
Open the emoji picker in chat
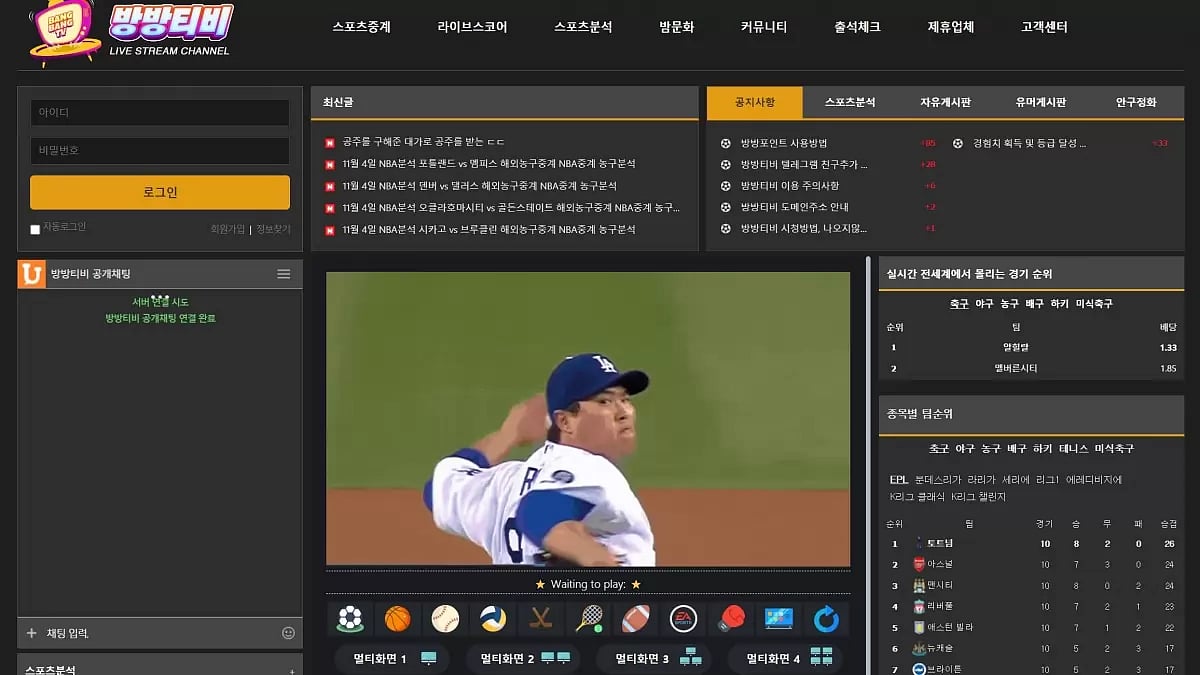tap(289, 633)
